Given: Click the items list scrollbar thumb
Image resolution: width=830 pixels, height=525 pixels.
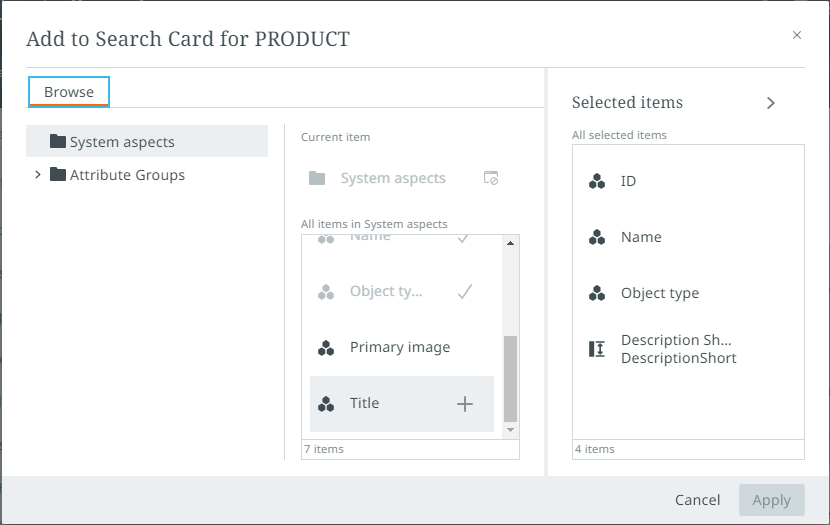Looking at the screenshot, I should [x=510, y=378].
